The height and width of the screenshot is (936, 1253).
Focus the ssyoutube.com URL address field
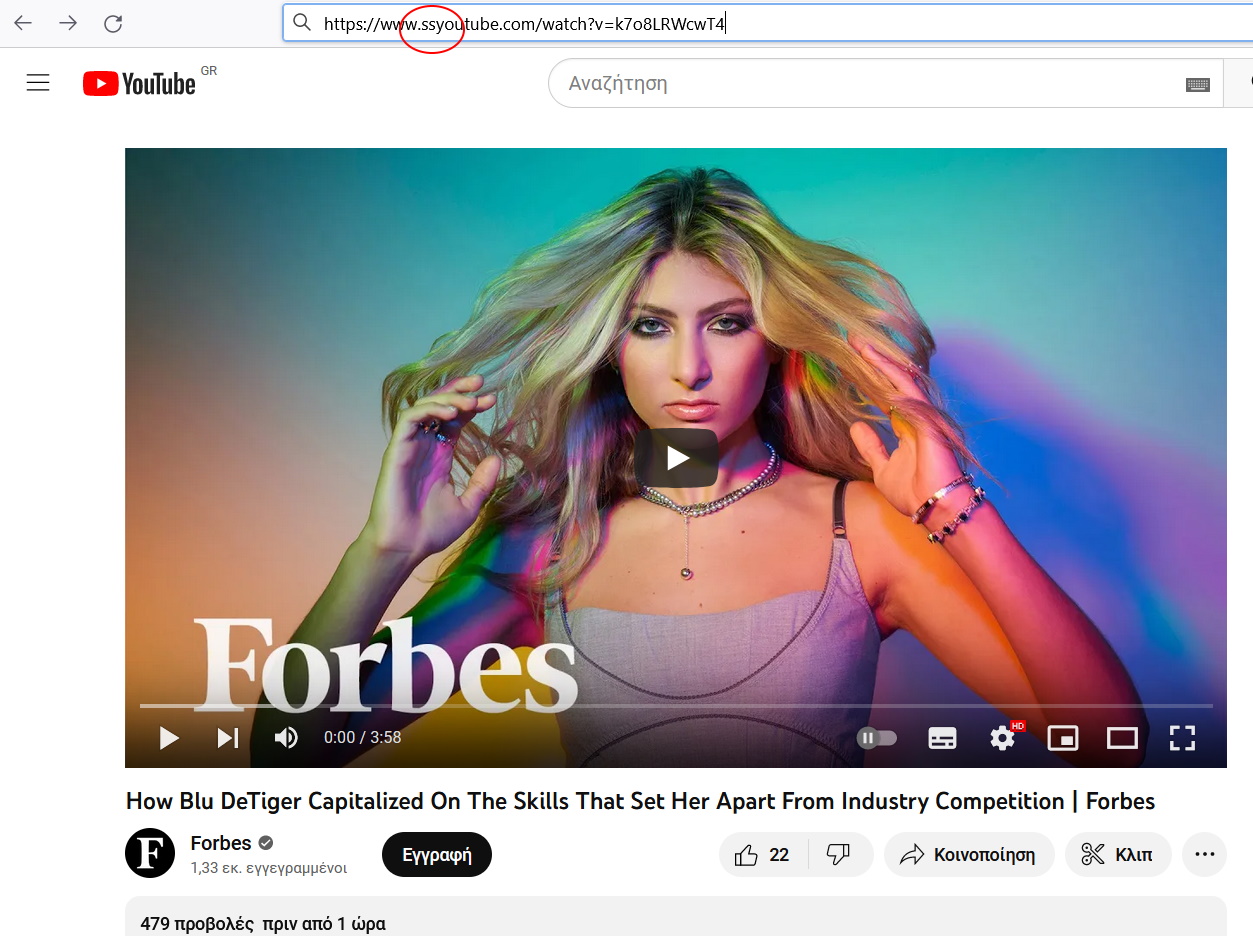[x=768, y=22]
